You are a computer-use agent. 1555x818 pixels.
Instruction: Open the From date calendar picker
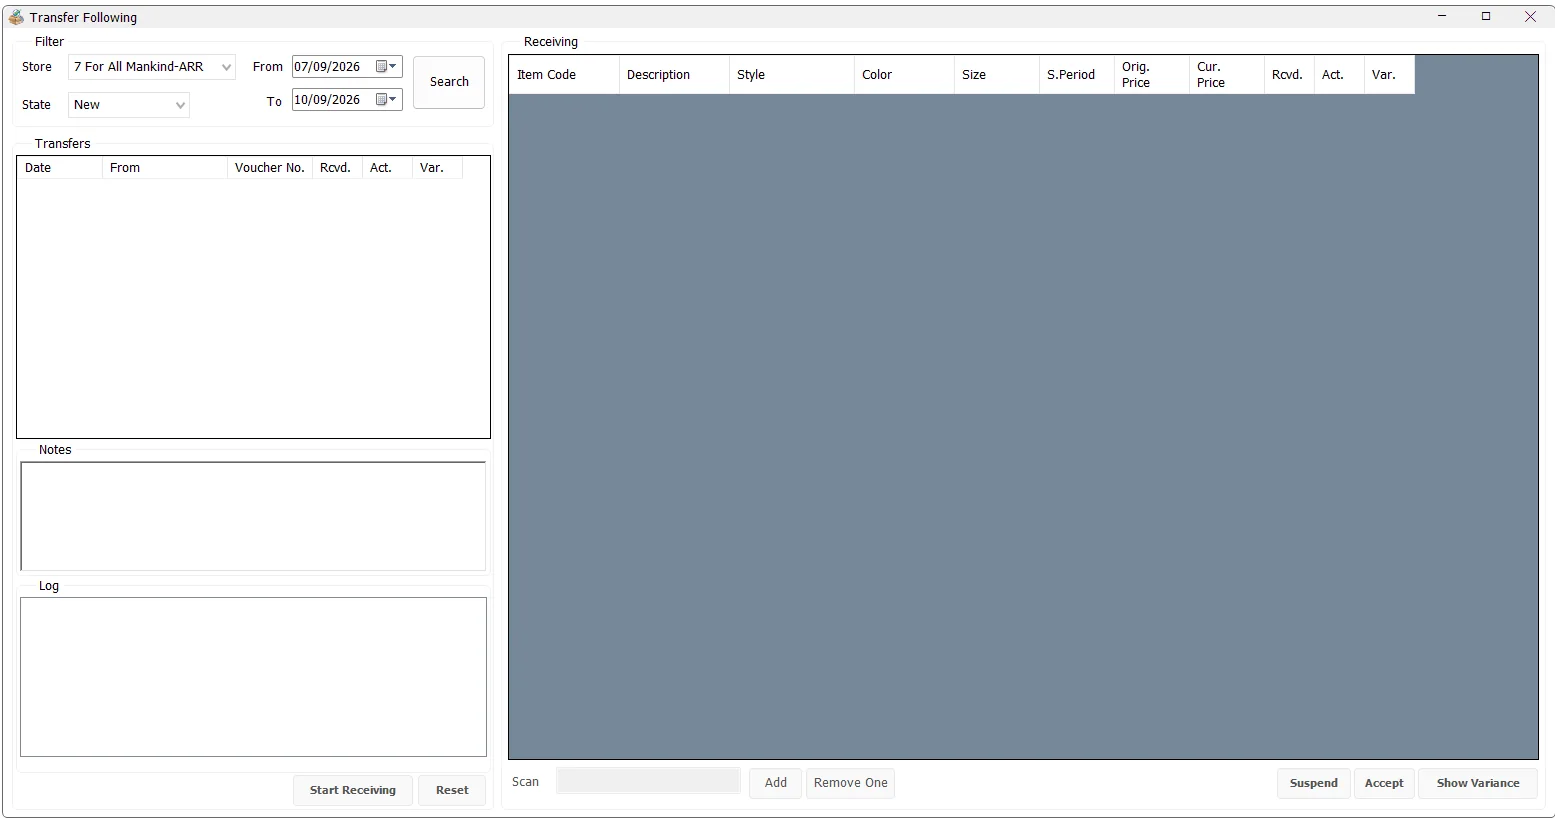point(386,67)
